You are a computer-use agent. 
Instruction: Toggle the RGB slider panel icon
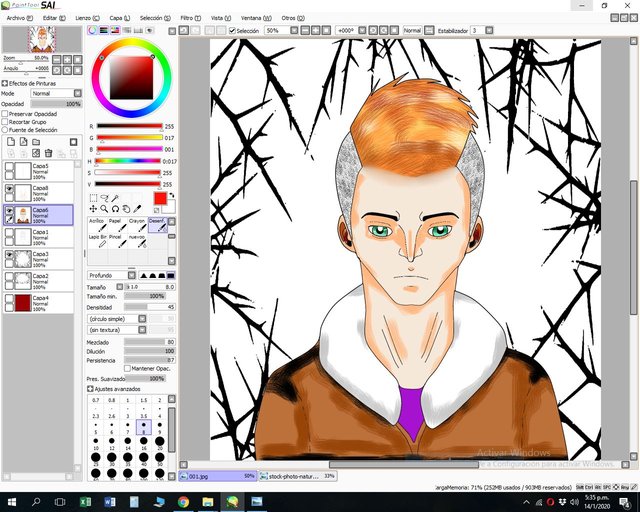click(104, 30)
